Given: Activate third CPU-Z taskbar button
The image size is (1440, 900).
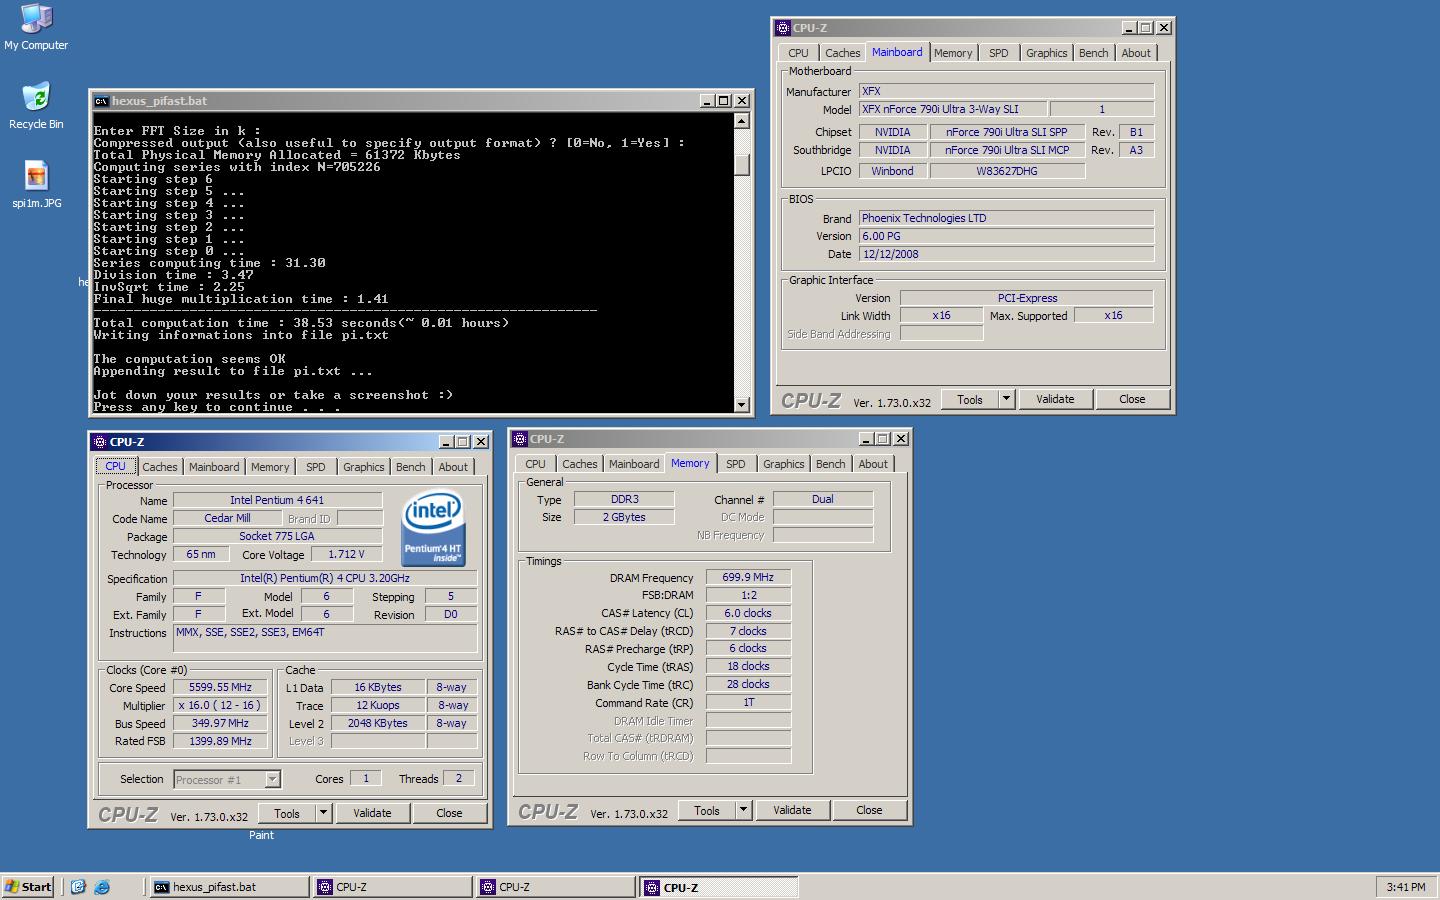Looking at the screenshot, I should pyautogui.click(x=719, y=887).
